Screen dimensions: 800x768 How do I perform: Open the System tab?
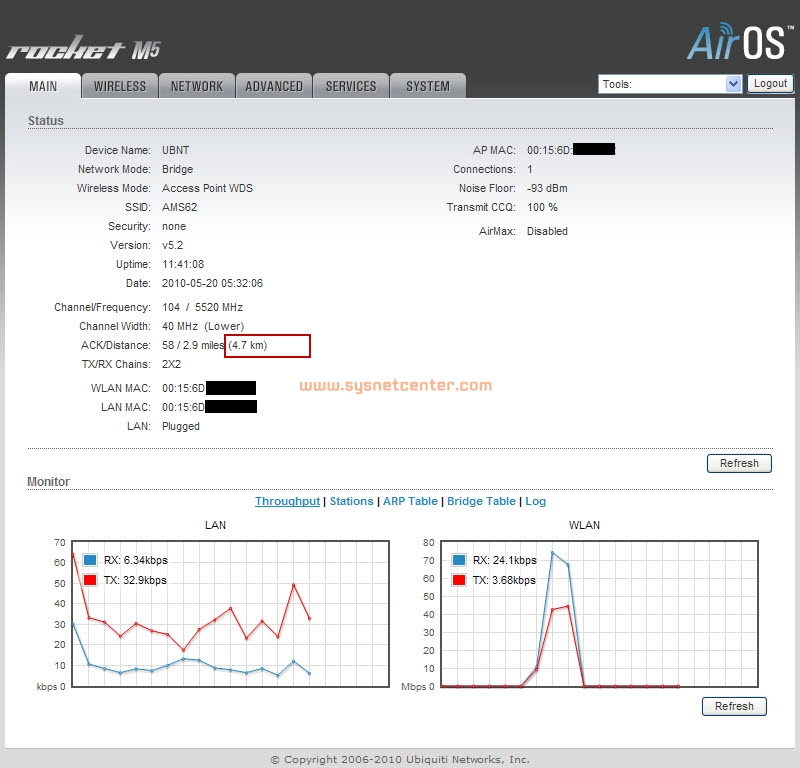click(x=428, y=86)
